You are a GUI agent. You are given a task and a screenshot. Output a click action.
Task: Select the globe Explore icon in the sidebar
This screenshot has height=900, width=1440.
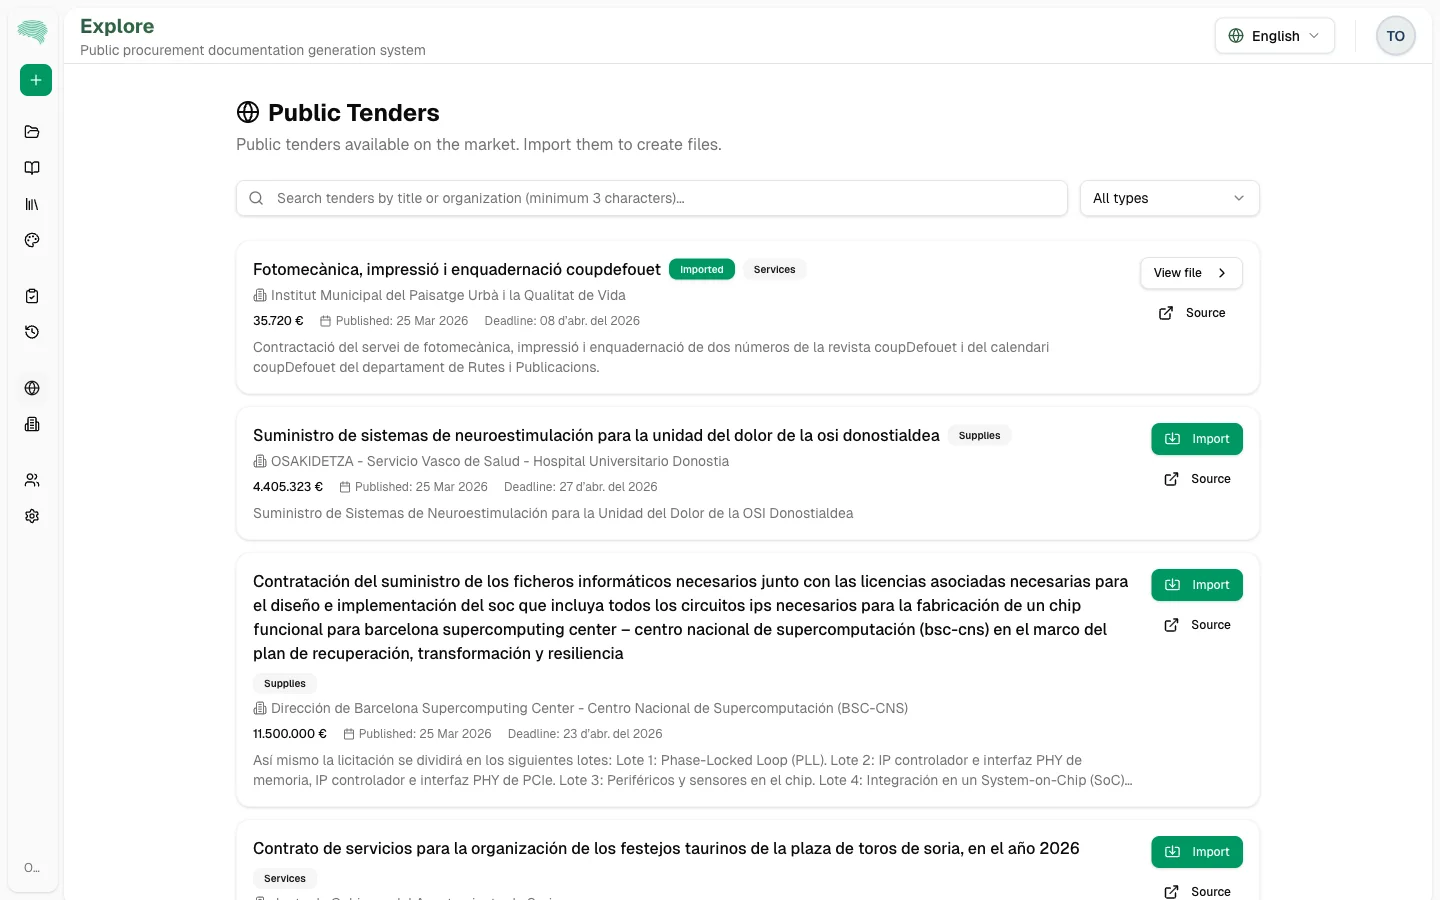click(32, 387)
